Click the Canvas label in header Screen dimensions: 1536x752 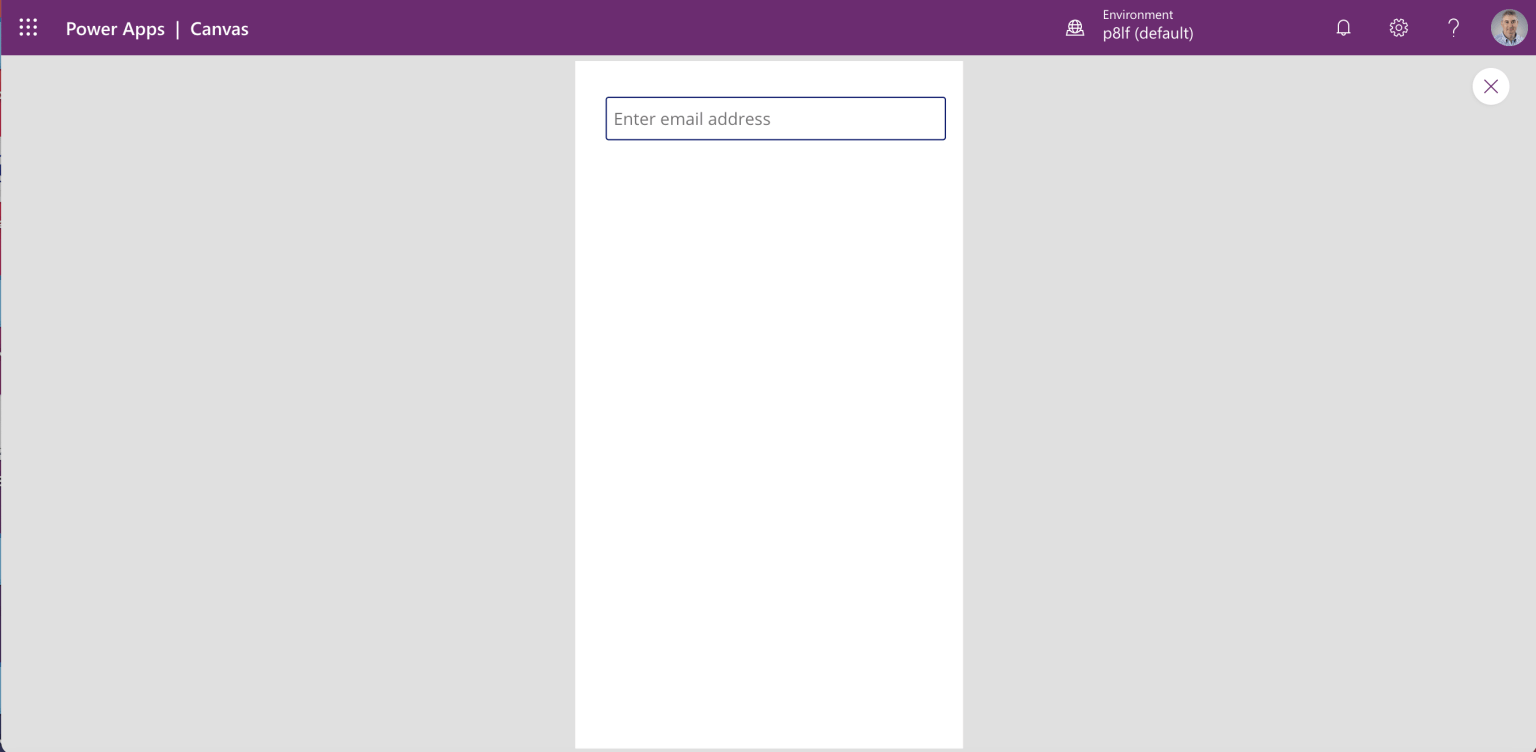(219, 29)
